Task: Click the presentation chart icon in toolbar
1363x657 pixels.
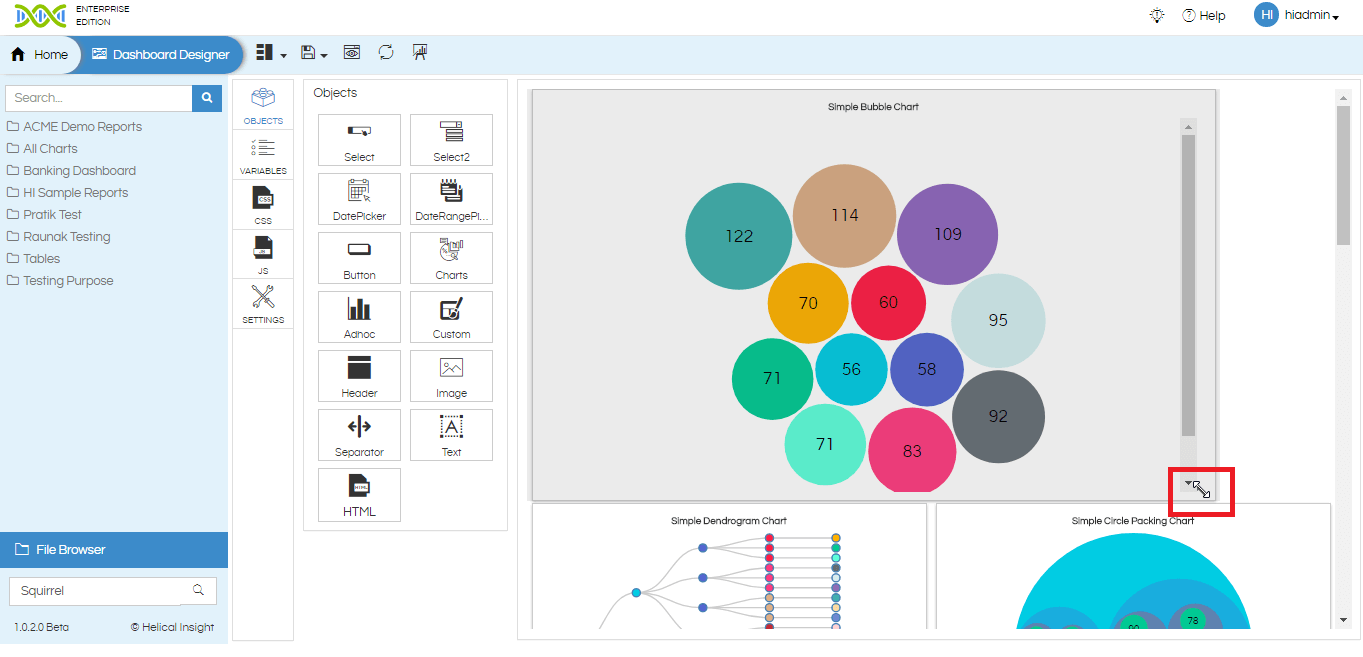Action: tap(420, 53)
